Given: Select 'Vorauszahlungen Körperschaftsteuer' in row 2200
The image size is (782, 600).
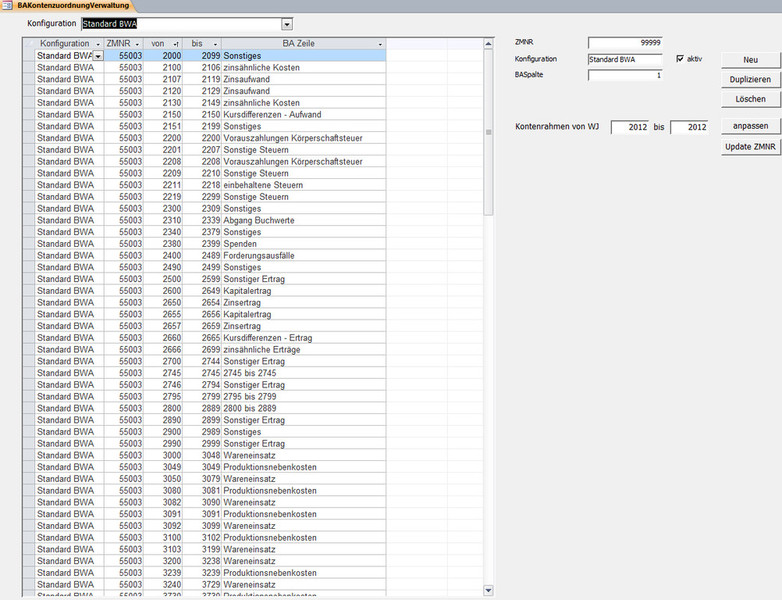Looking at the screenshot, I should click(x=304, y=138).
